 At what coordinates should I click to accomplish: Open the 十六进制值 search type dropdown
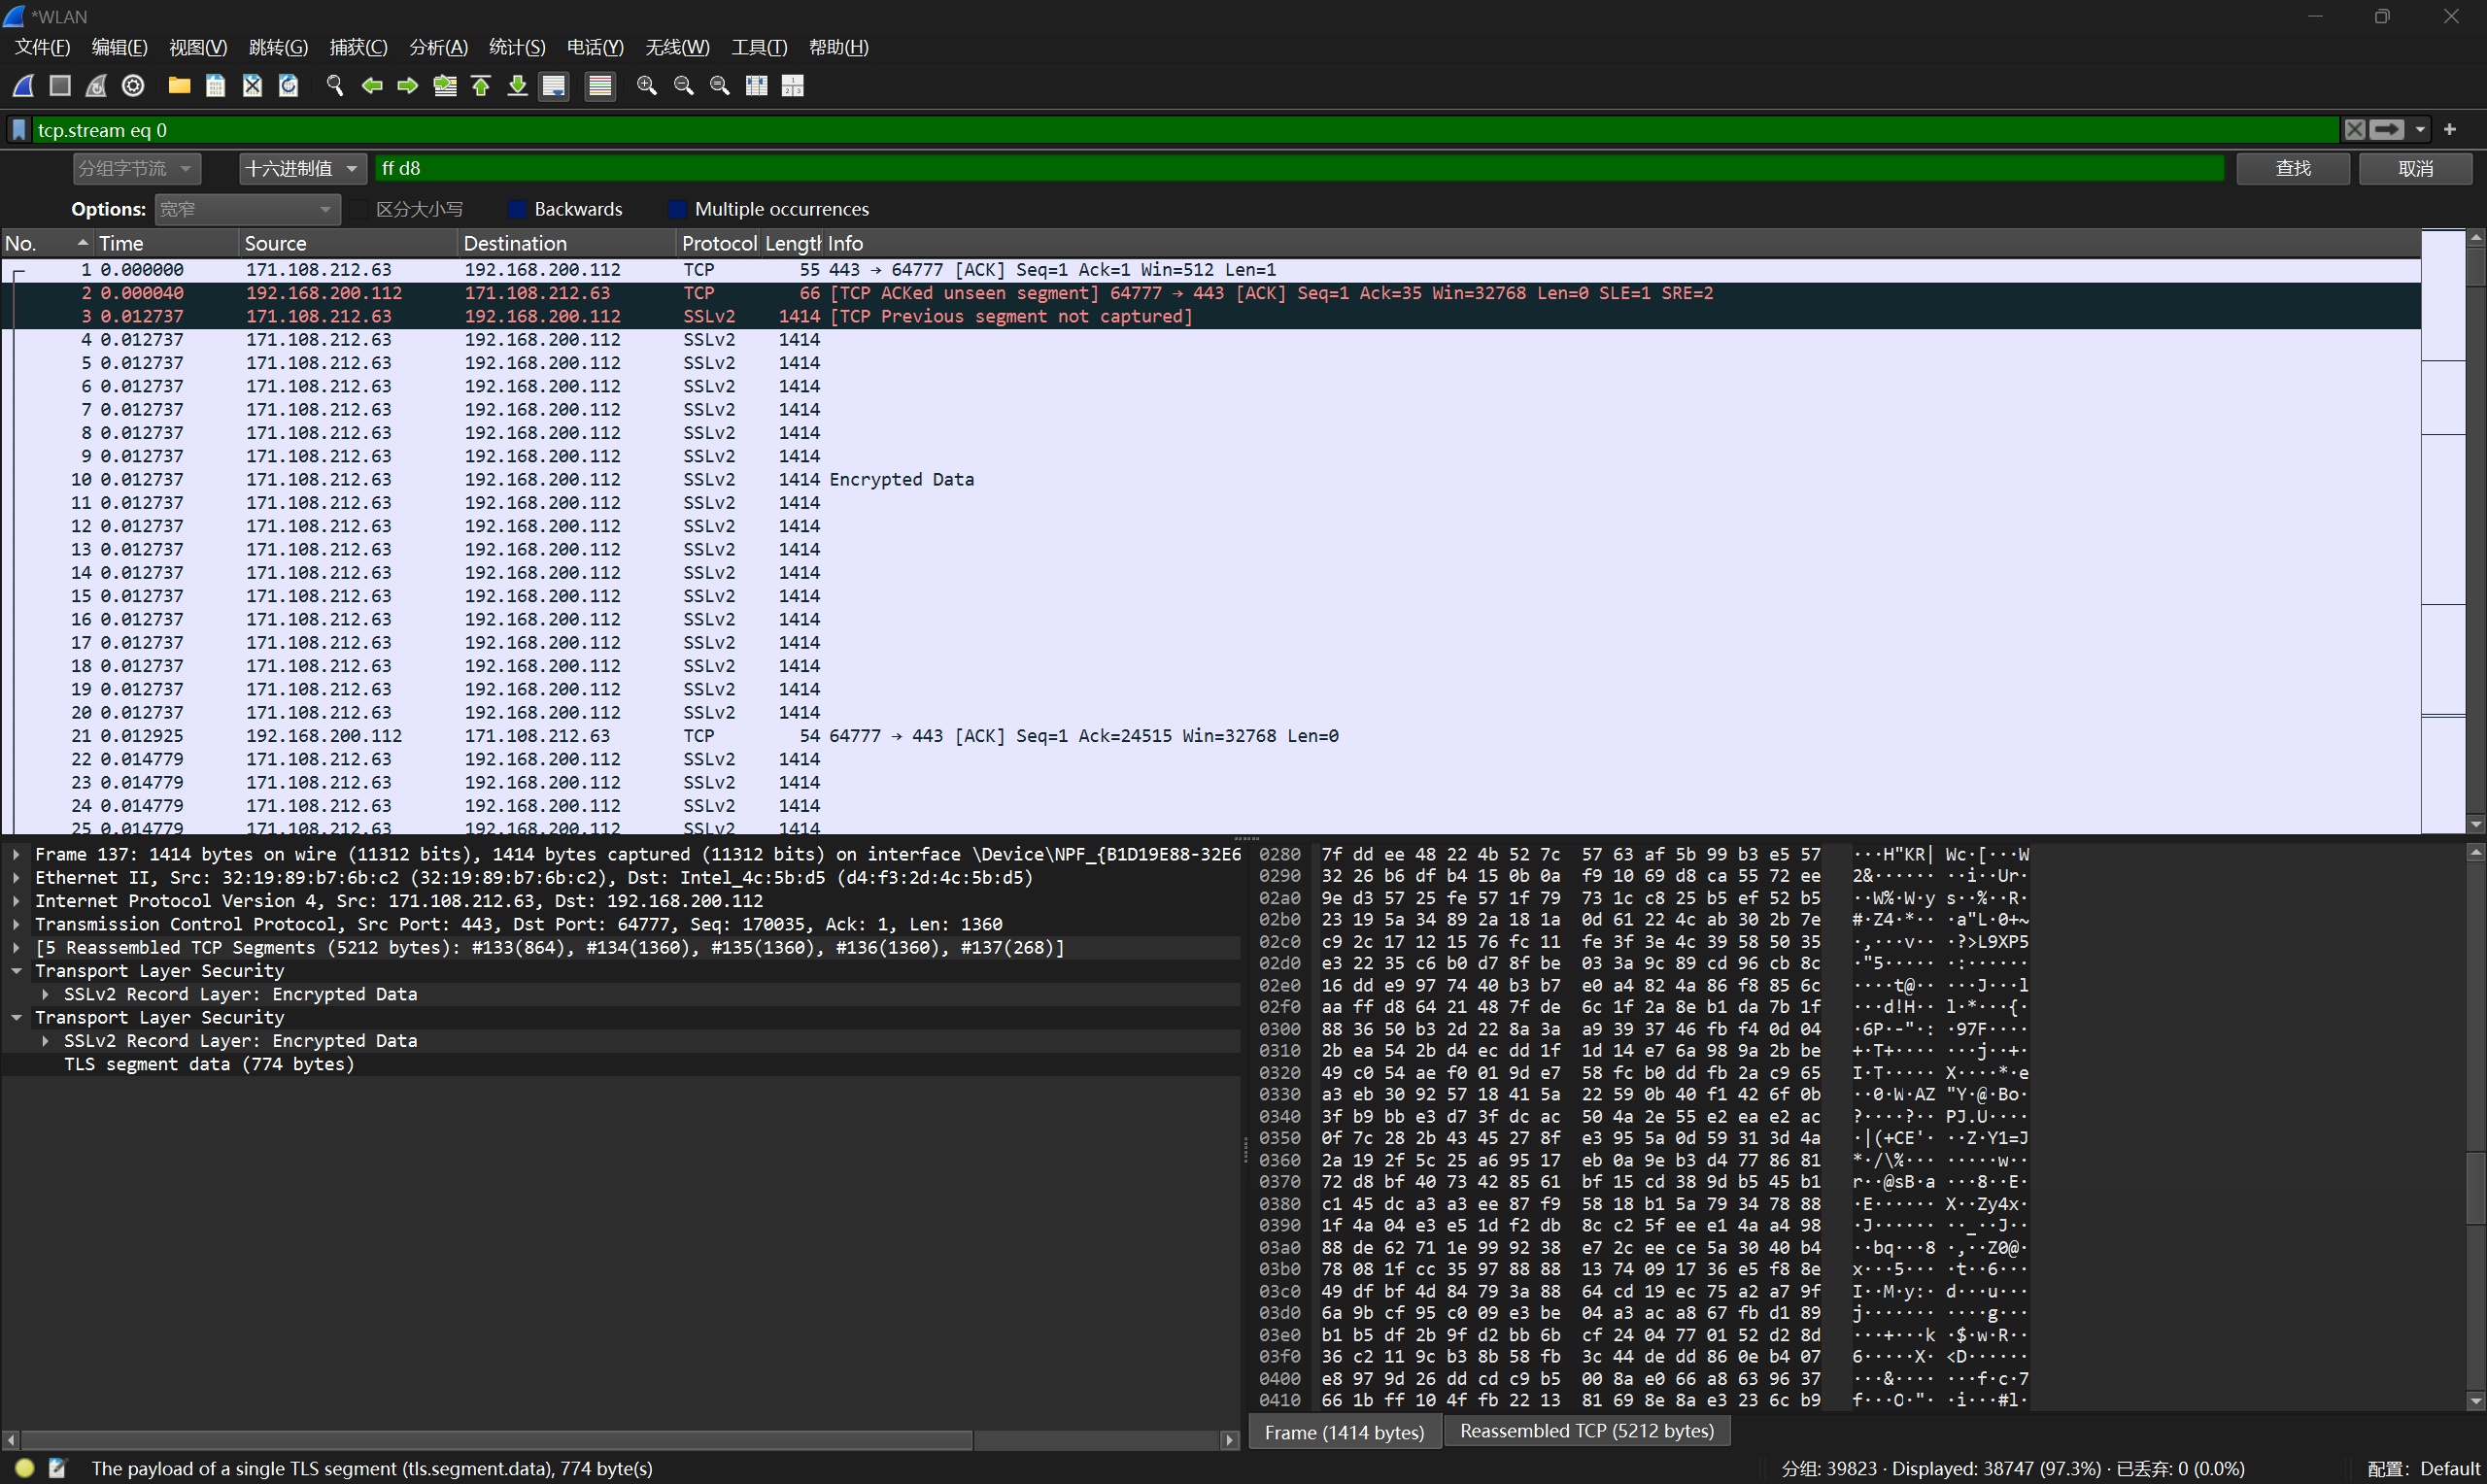(302, 168)
